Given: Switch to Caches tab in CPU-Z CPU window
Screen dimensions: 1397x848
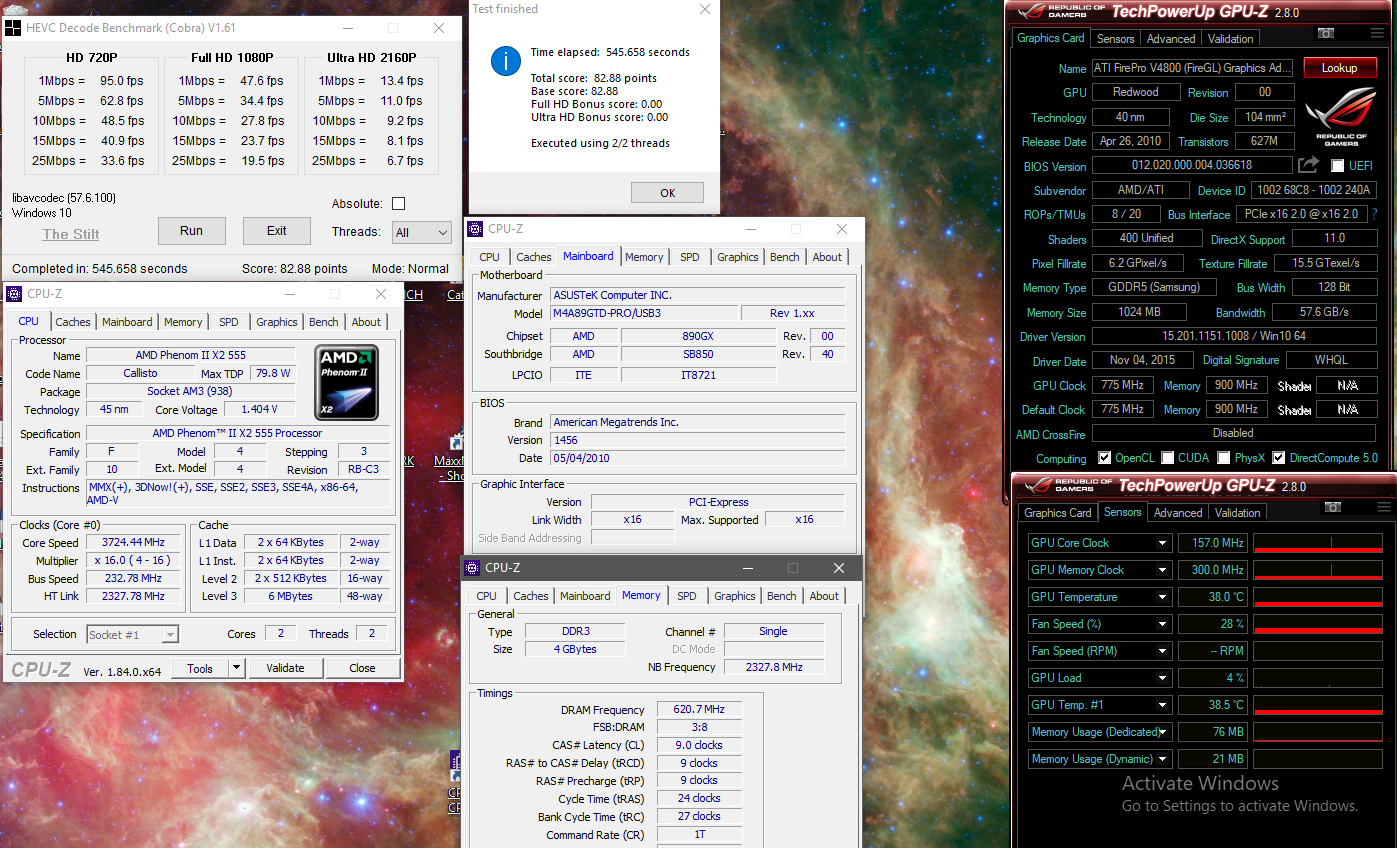Looking at the screenshot, I should [x=73, y=322].
